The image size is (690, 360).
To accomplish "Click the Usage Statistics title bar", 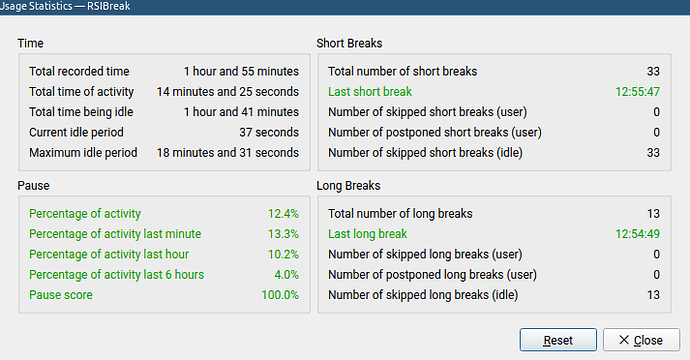I will click(345, 7).
